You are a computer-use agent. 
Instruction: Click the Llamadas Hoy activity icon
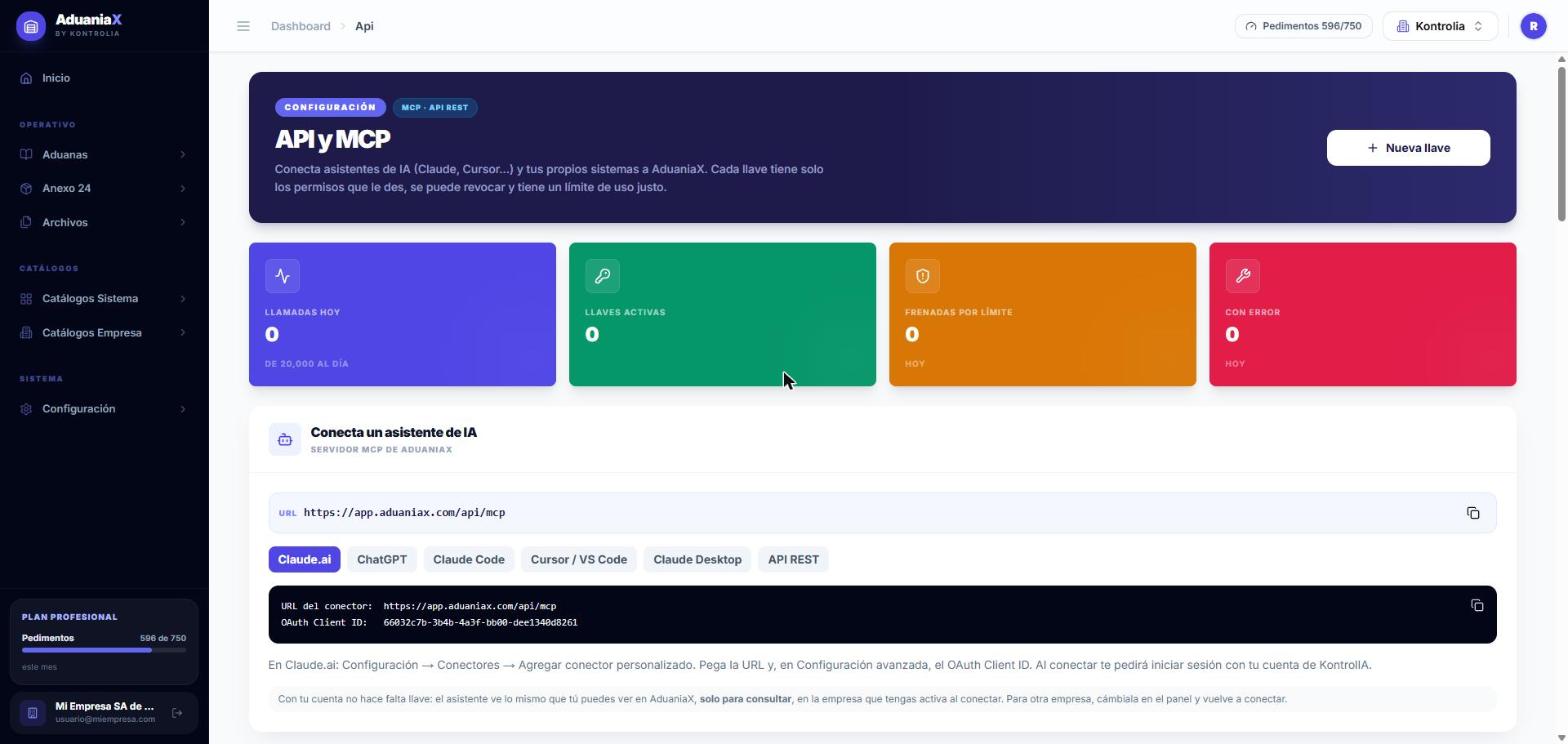(x=283, y=276)
